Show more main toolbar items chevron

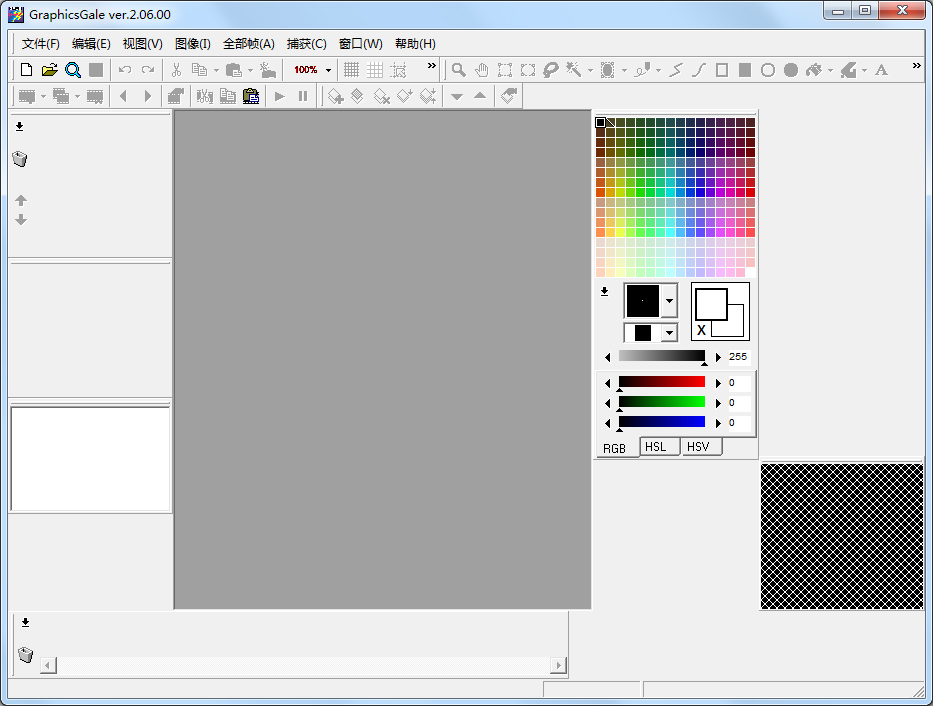432,65
